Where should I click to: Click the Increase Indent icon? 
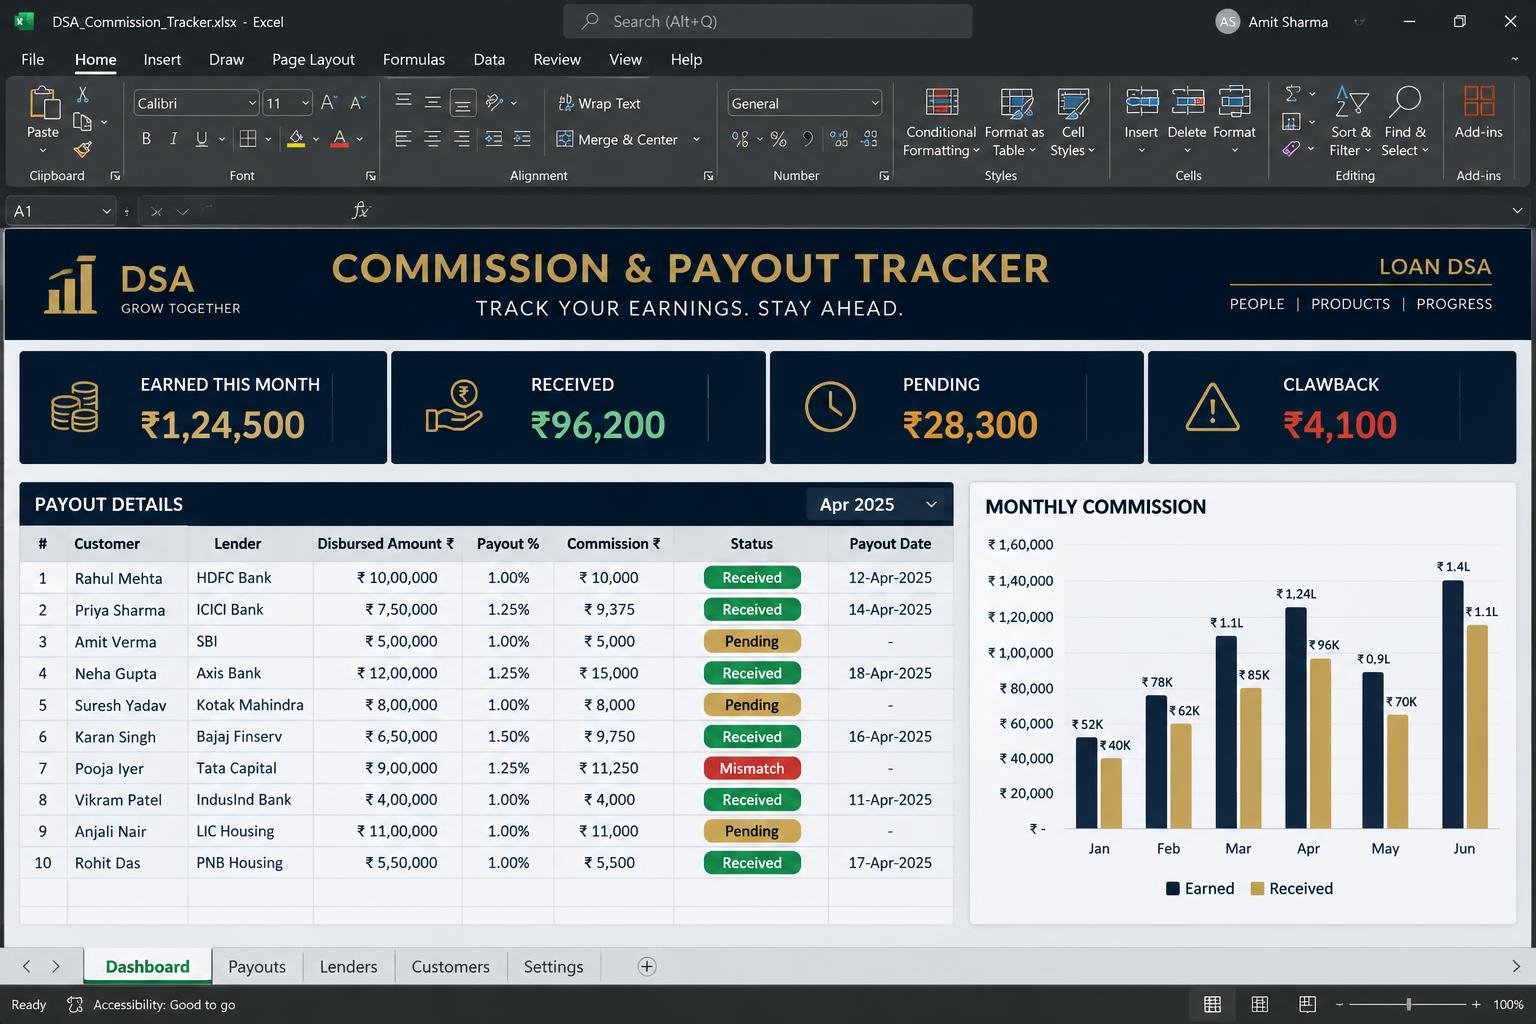(x=522, y=139)
